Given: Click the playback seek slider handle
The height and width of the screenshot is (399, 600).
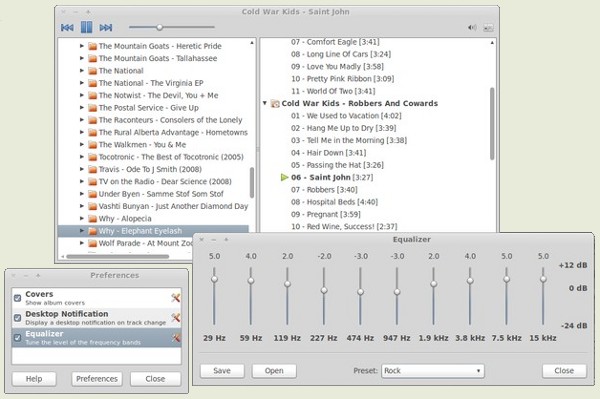Looking at the screenshot, I should [x=160, y=27].
